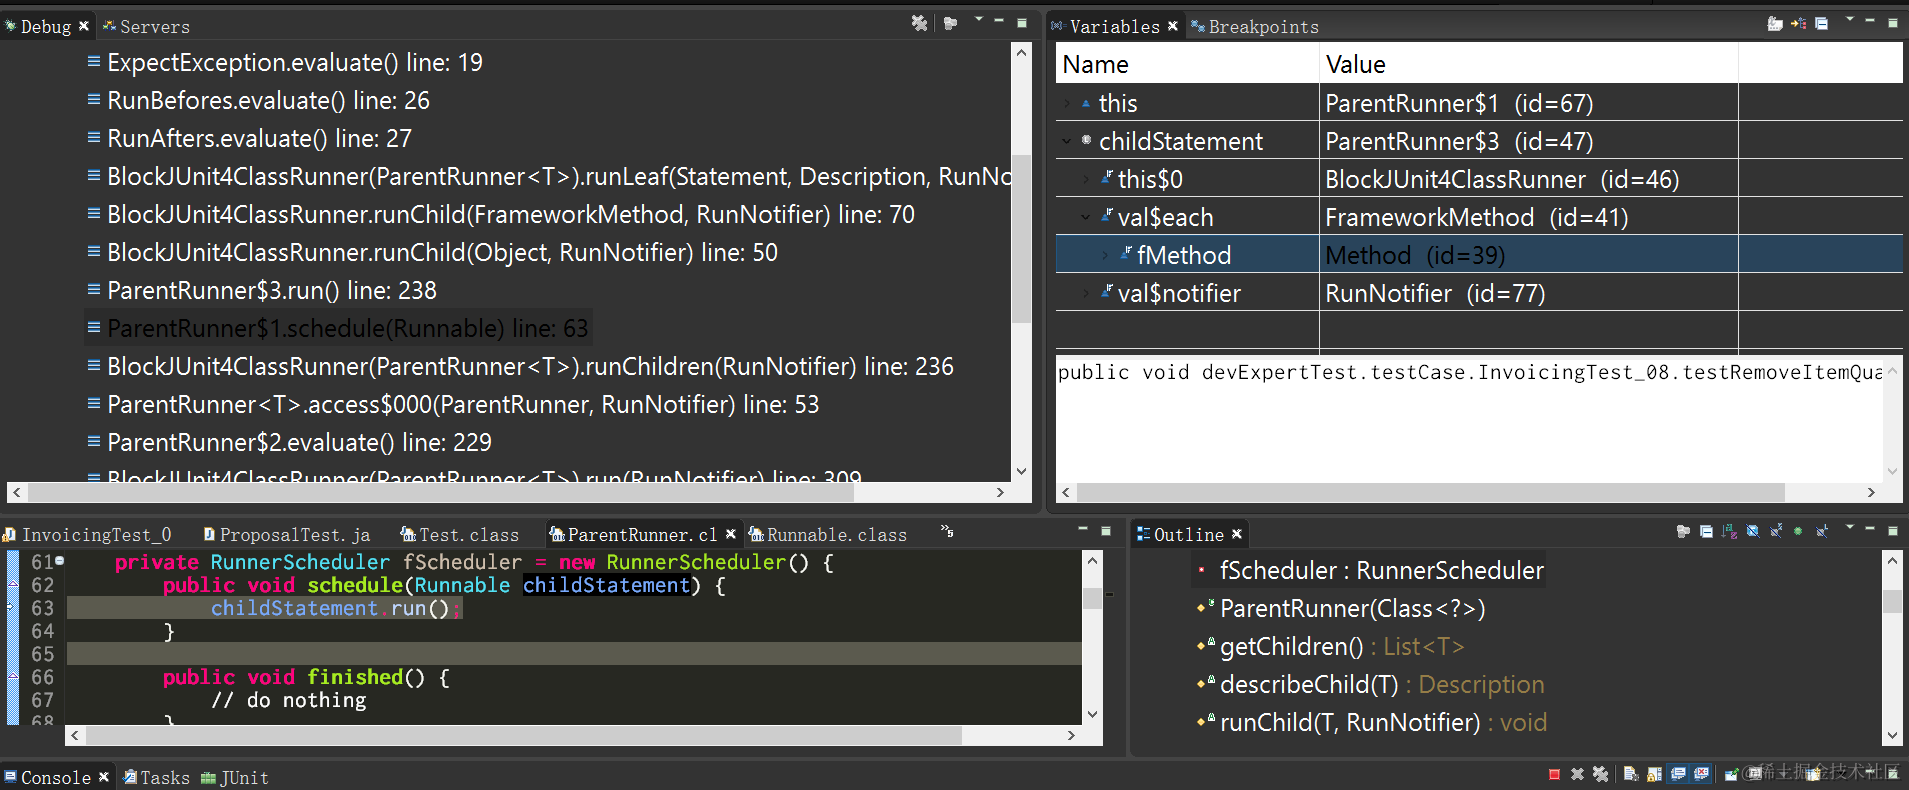
Task: Open the Variables view menu arrow
Action: coord(1849,18)
